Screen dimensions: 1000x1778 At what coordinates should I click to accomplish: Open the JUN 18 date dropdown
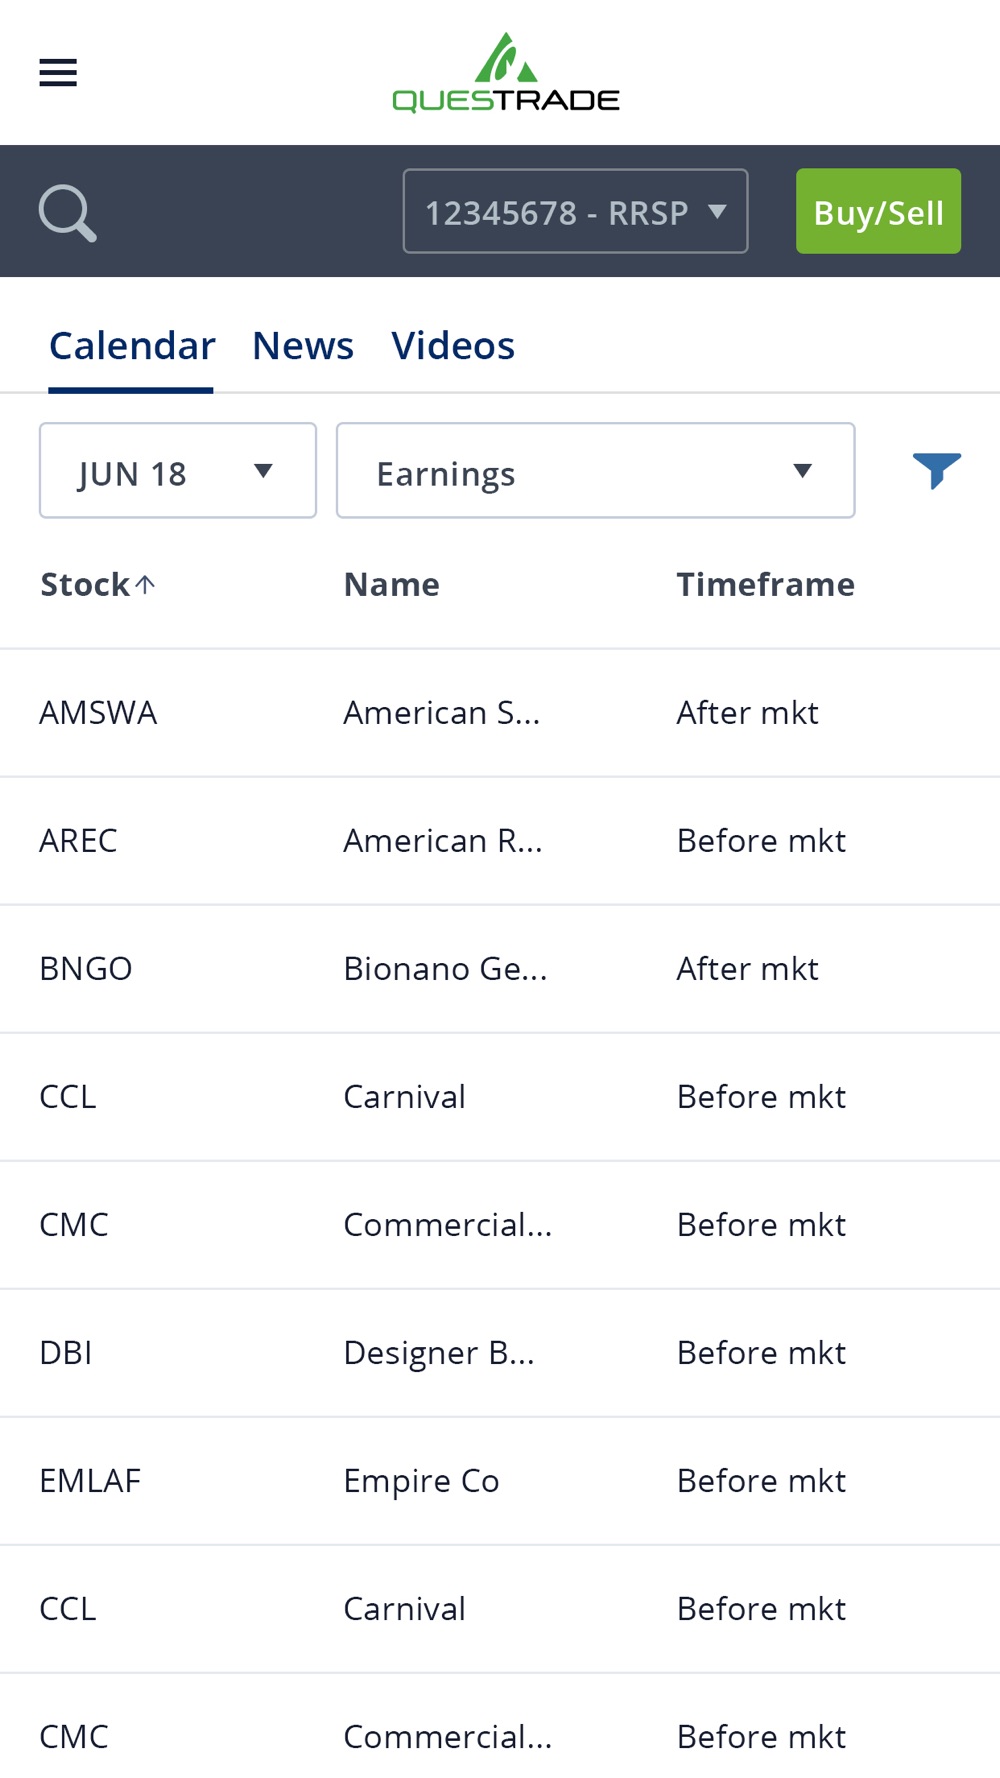[x=177, y=471]
